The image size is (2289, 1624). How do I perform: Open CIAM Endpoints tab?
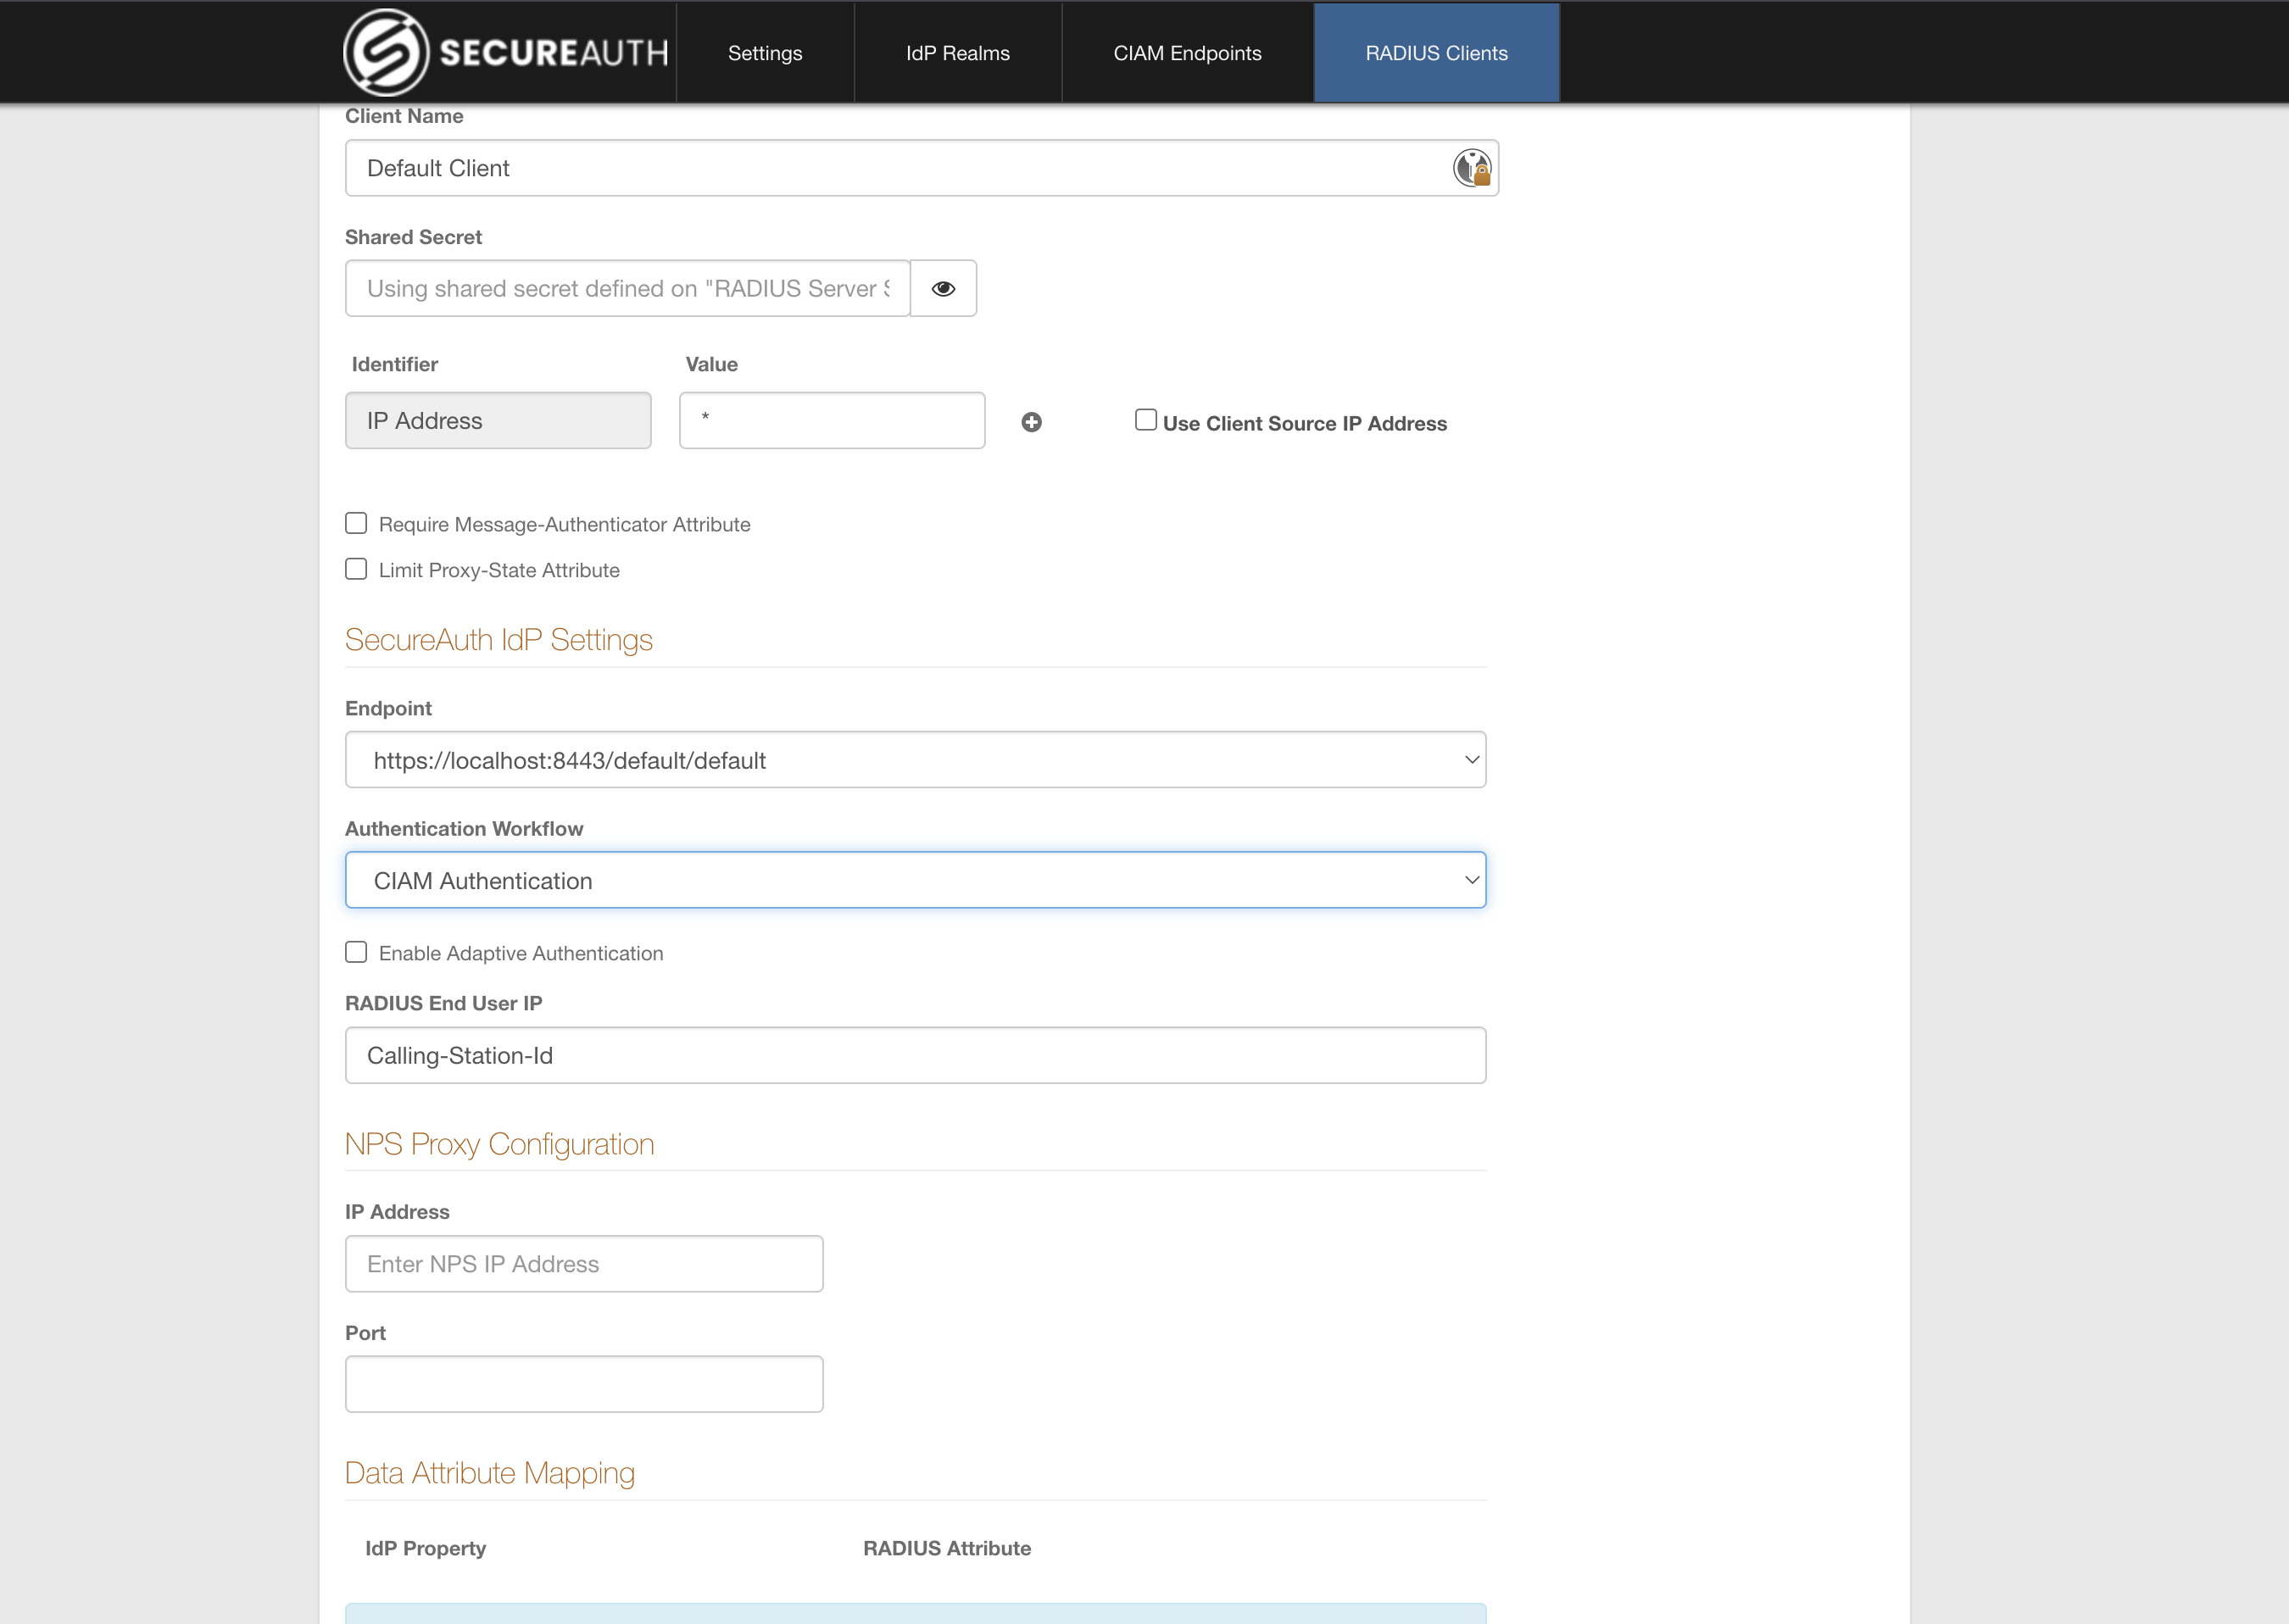pyautogui.click(x=1187, y=53)
